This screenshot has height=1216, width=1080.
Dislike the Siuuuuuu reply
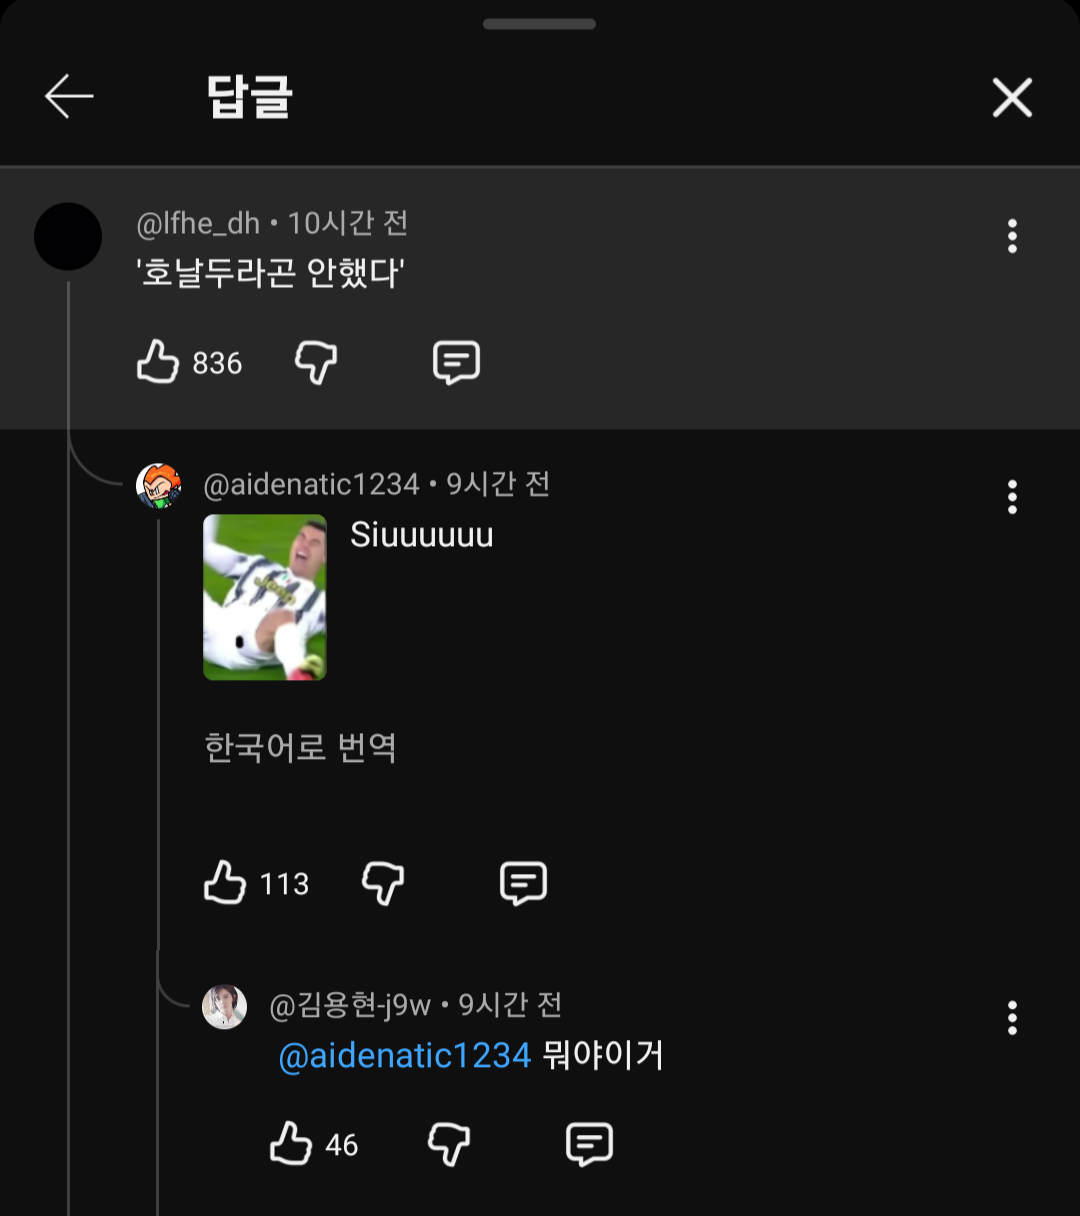tap(383, 883)
